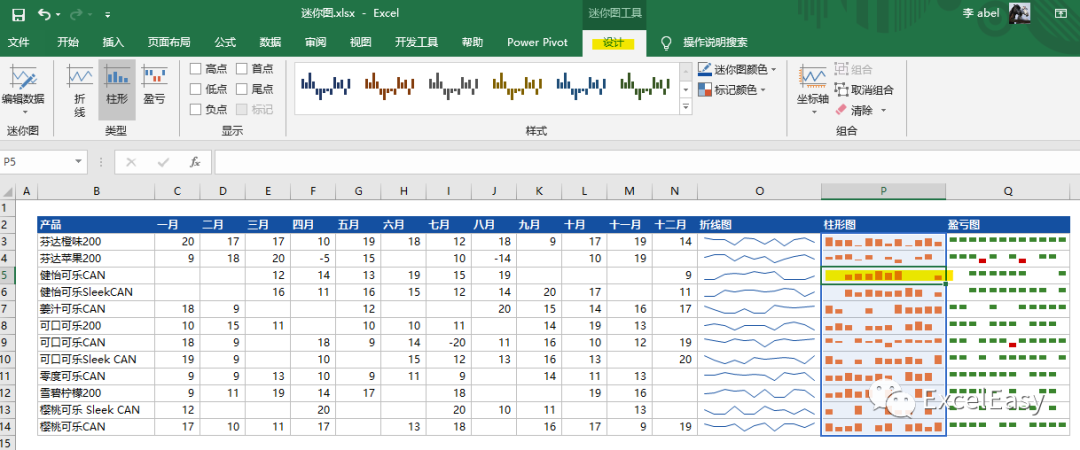Screen dimensions: 1080x450
Task: Click the Clear sparklines eraser icon
Action: click(x=840, y=110)
